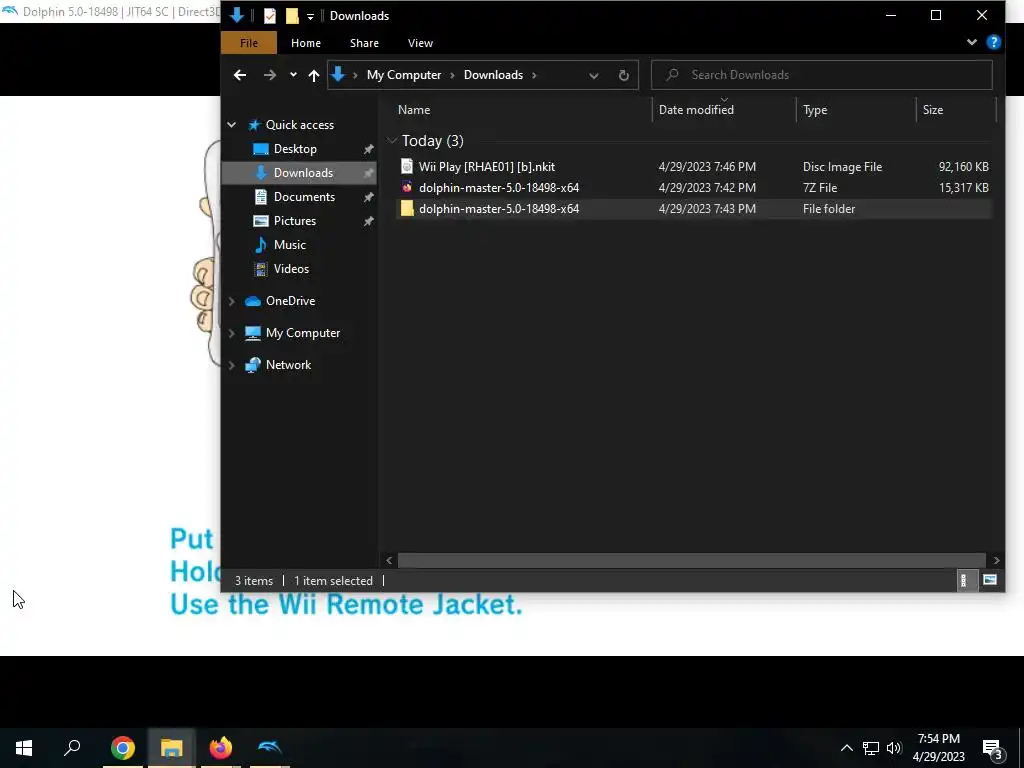Expand the ribbon with the chevron
Screen dimensions: 1024x768
971,42
